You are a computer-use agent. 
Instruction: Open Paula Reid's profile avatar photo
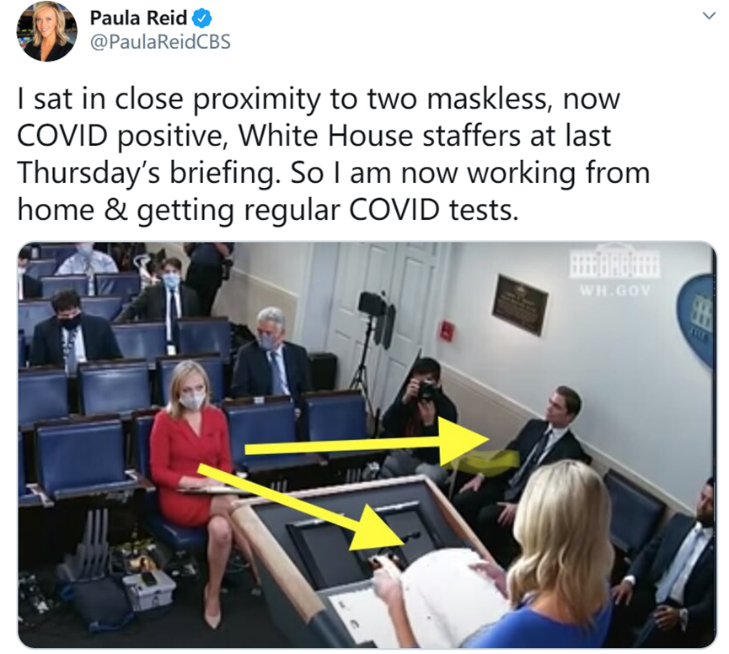(x=47, y=31)
